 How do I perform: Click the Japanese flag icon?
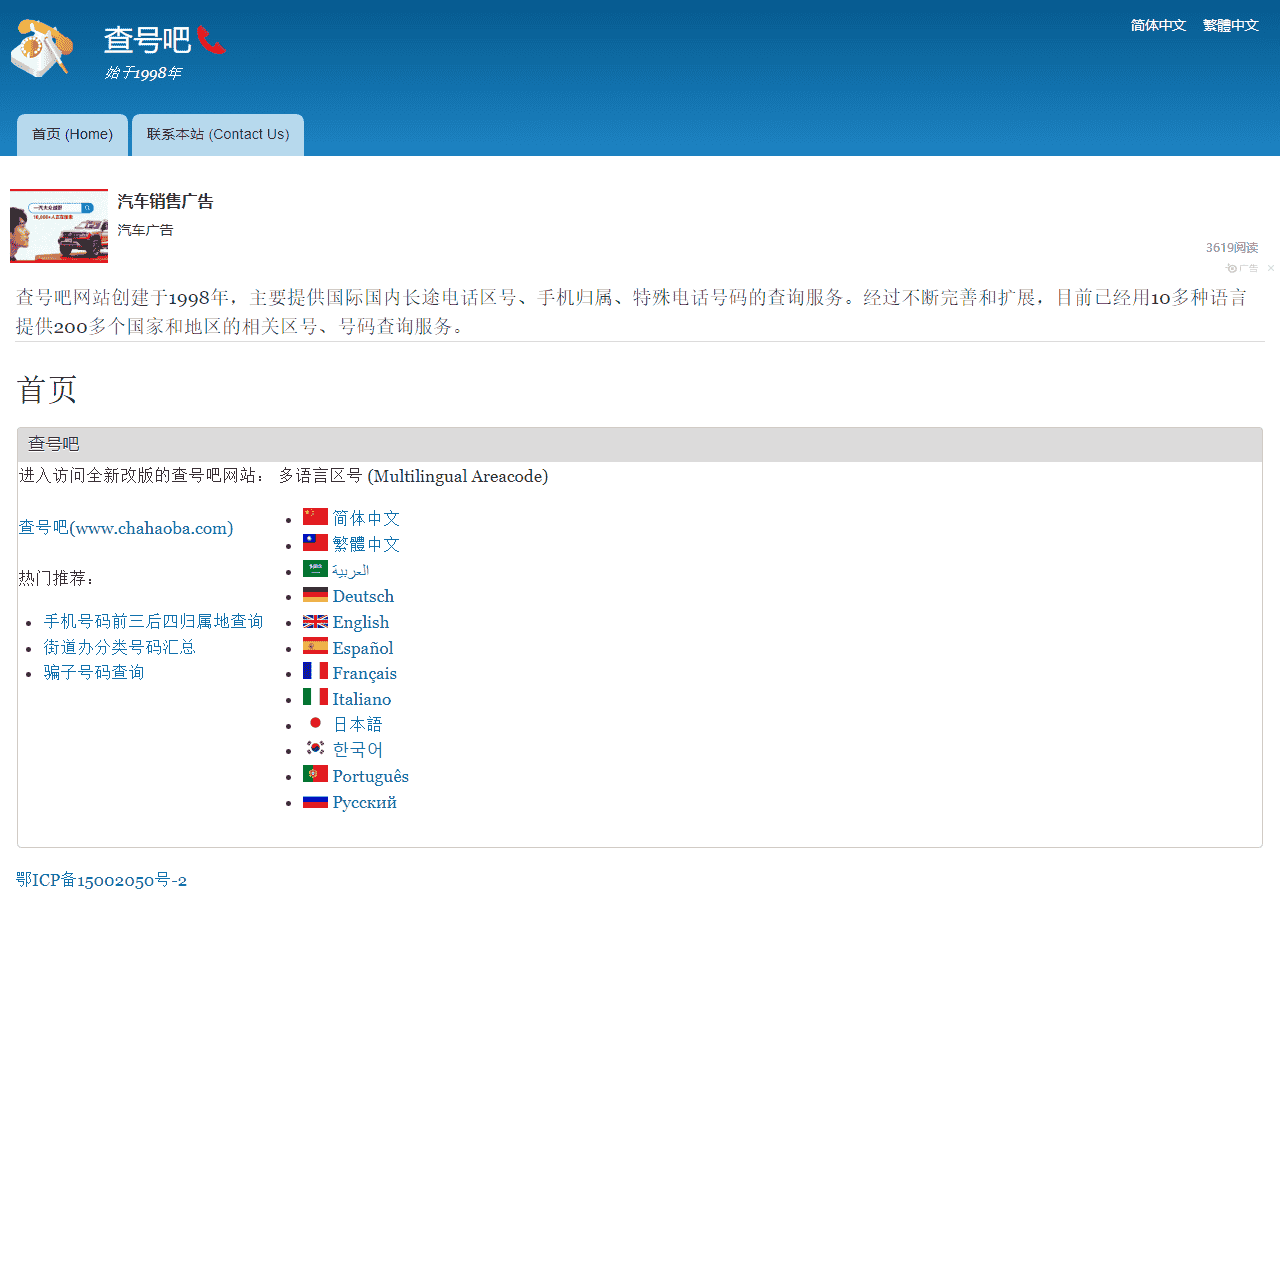[315, 723]
